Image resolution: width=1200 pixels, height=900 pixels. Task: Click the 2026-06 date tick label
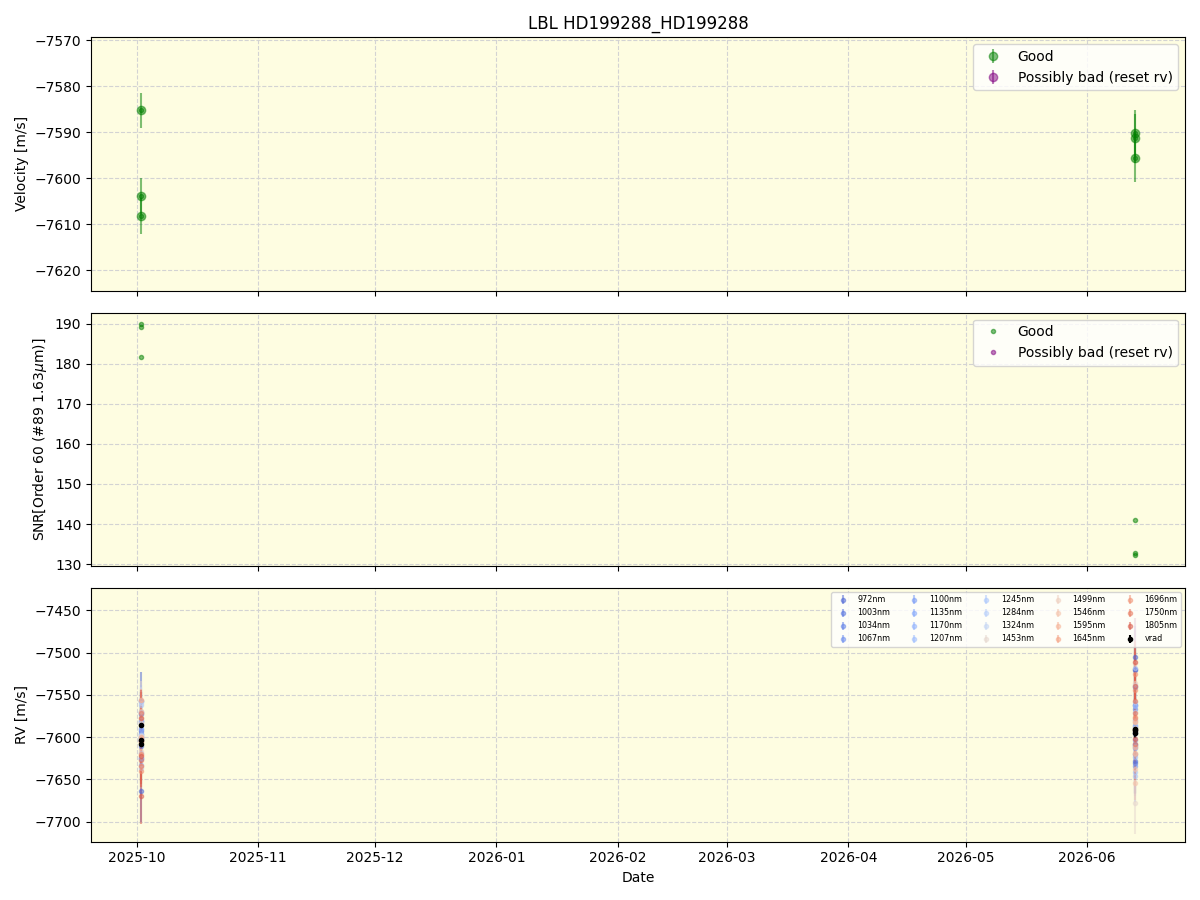(x=1087, y=858)
